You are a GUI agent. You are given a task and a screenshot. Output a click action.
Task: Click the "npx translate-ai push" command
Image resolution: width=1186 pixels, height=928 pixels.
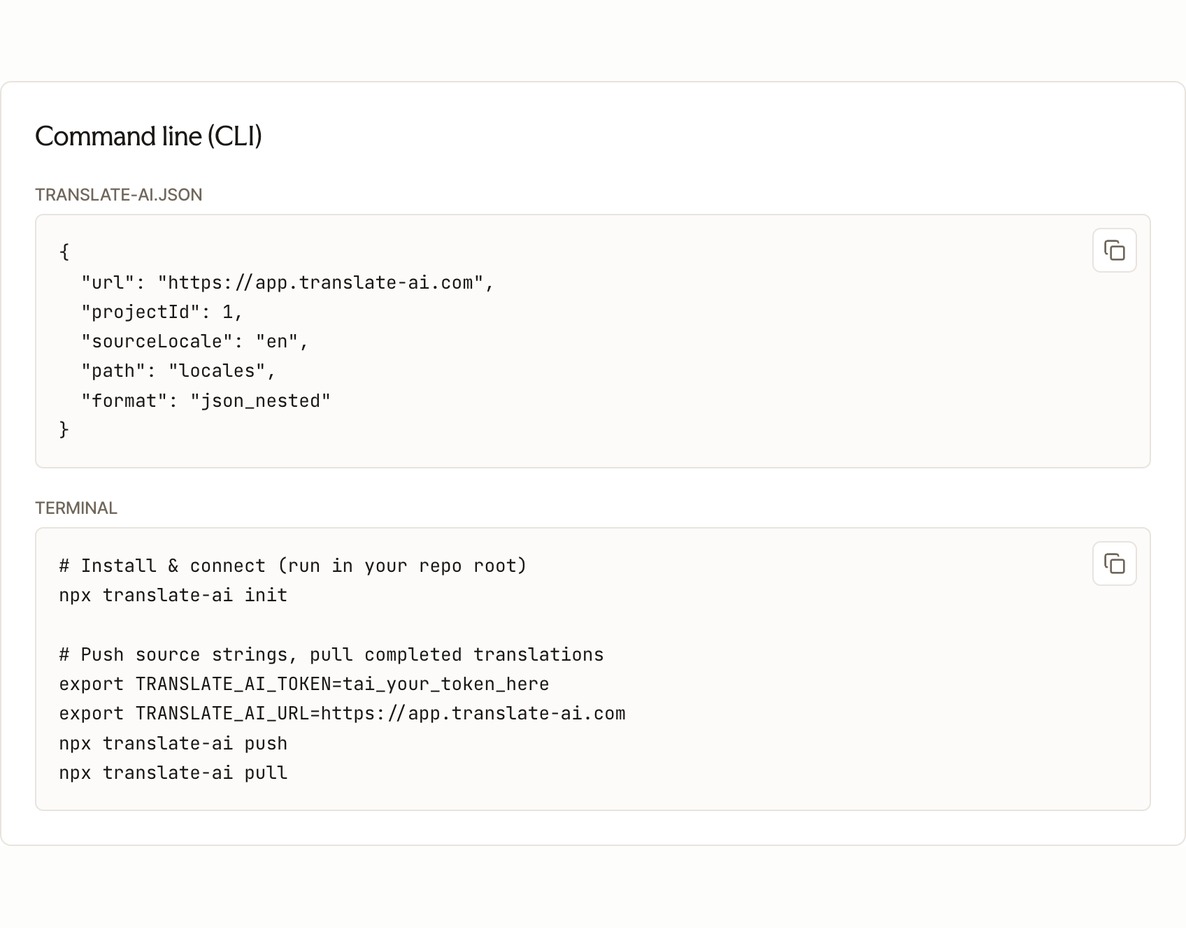pyautogui.click(x=173, y=743)
